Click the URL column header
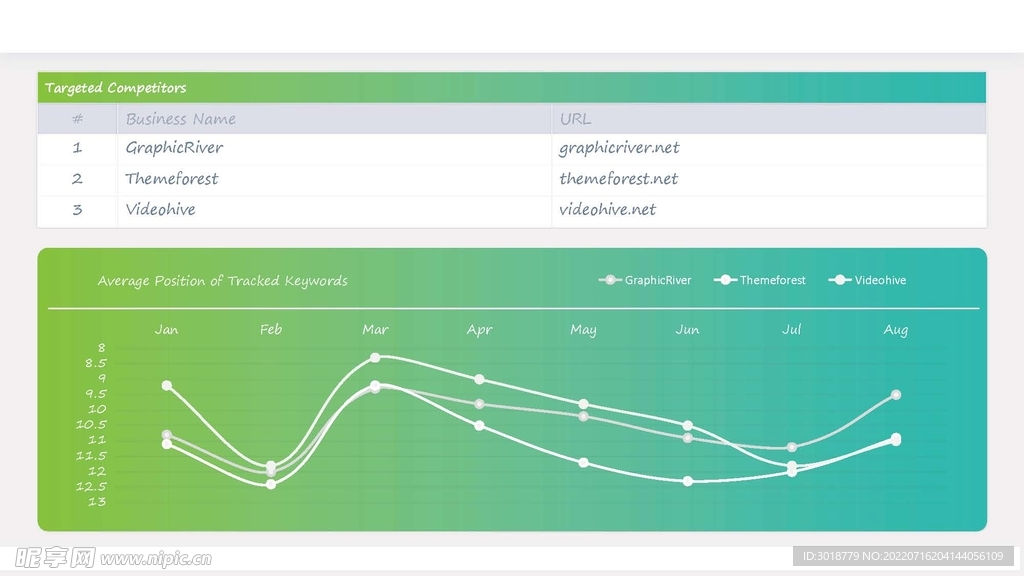Viewport: 1024px width, 576px height. click(575, 119)
